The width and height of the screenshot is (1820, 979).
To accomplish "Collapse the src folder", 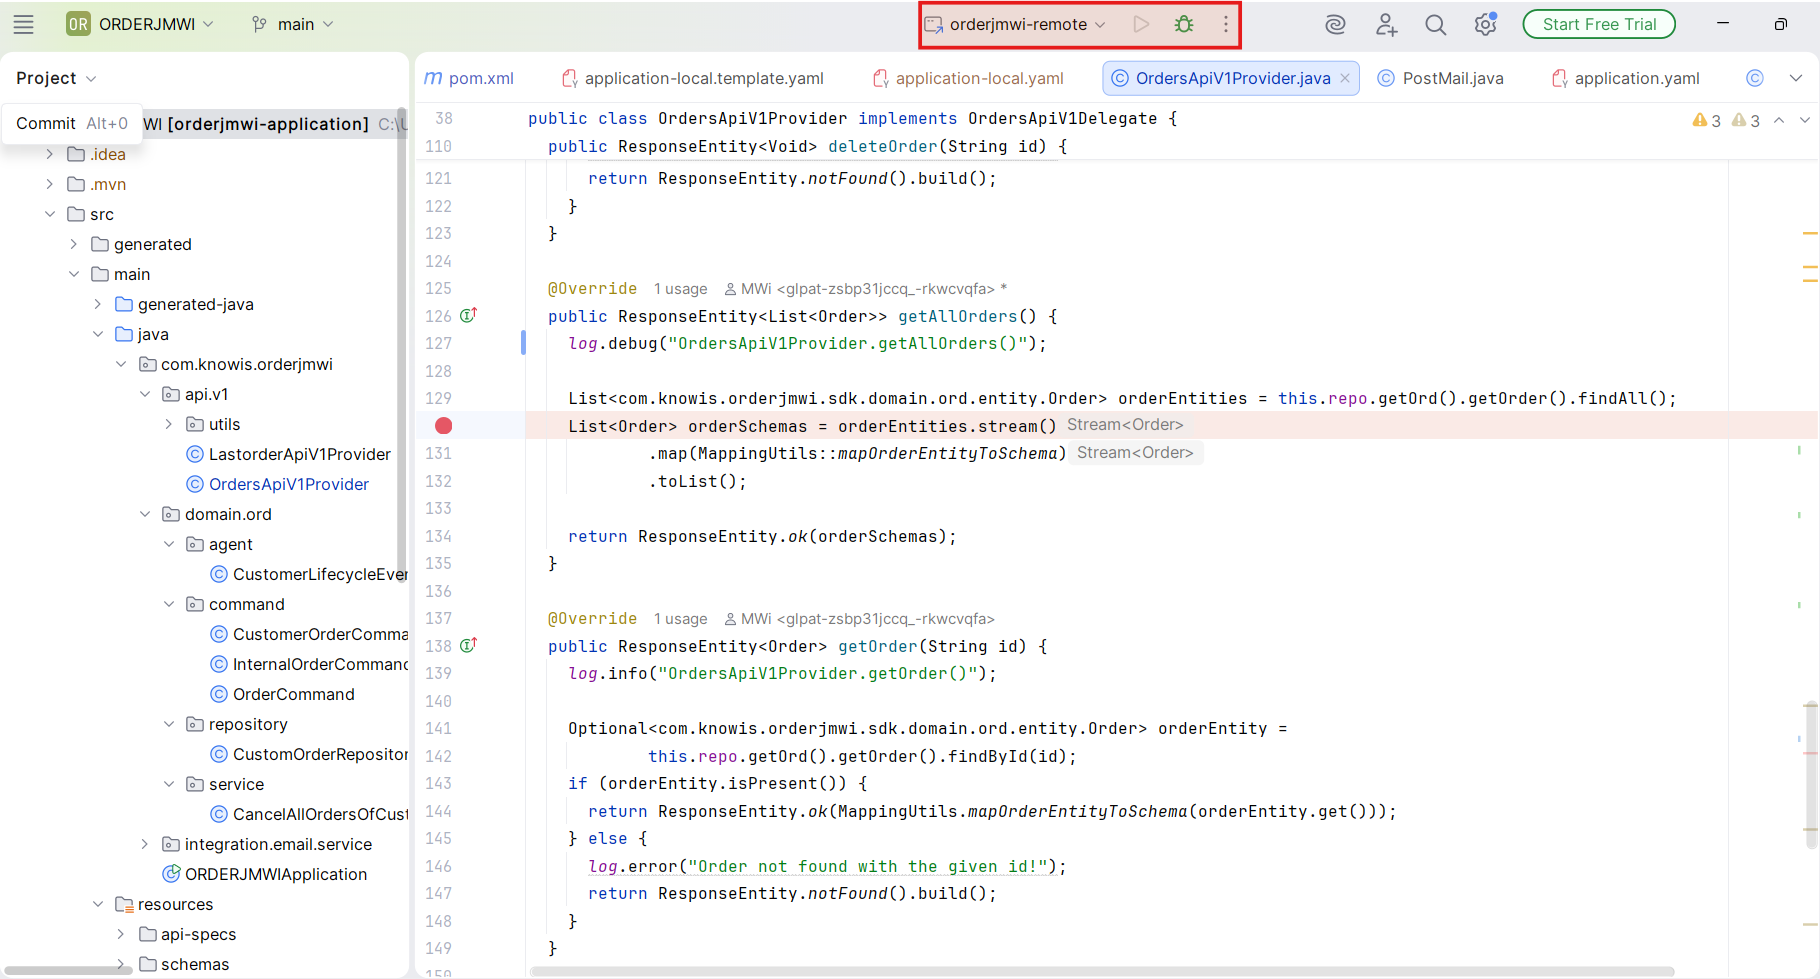I will point(50,213).
